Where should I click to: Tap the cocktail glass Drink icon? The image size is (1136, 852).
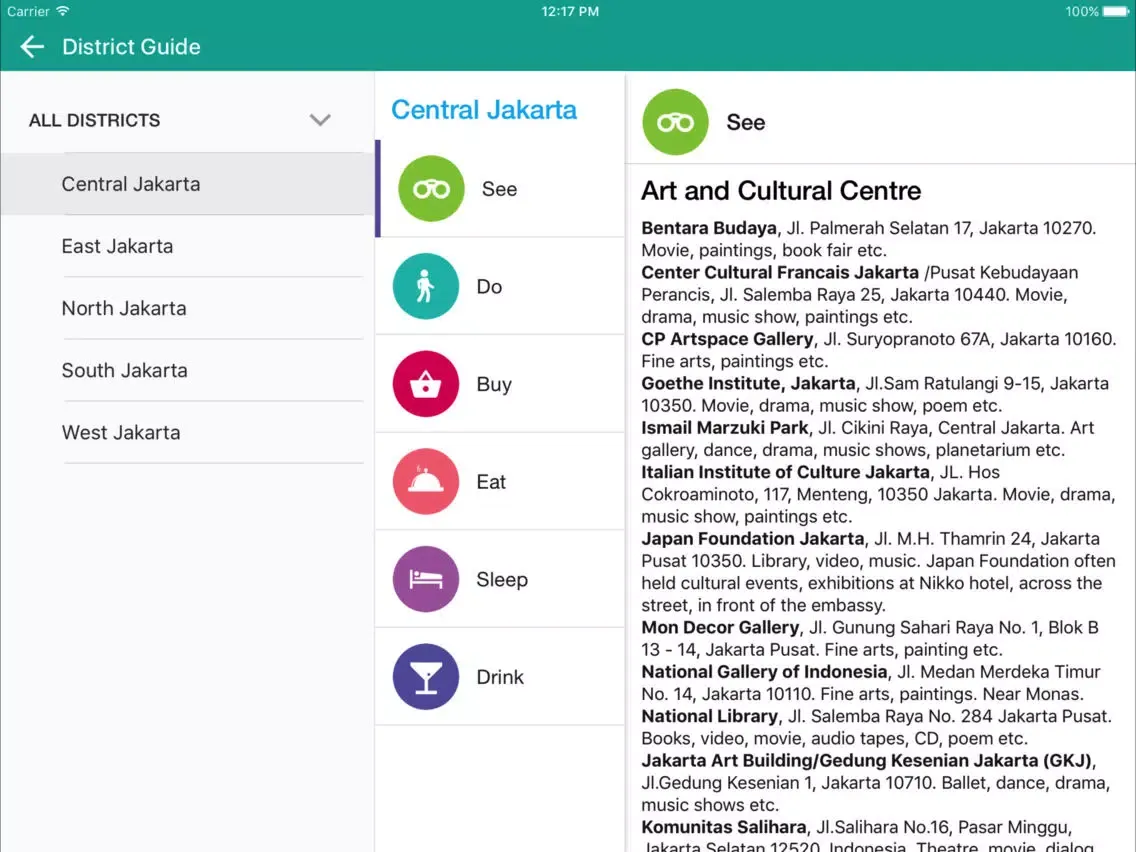click(x=426, y=677)
